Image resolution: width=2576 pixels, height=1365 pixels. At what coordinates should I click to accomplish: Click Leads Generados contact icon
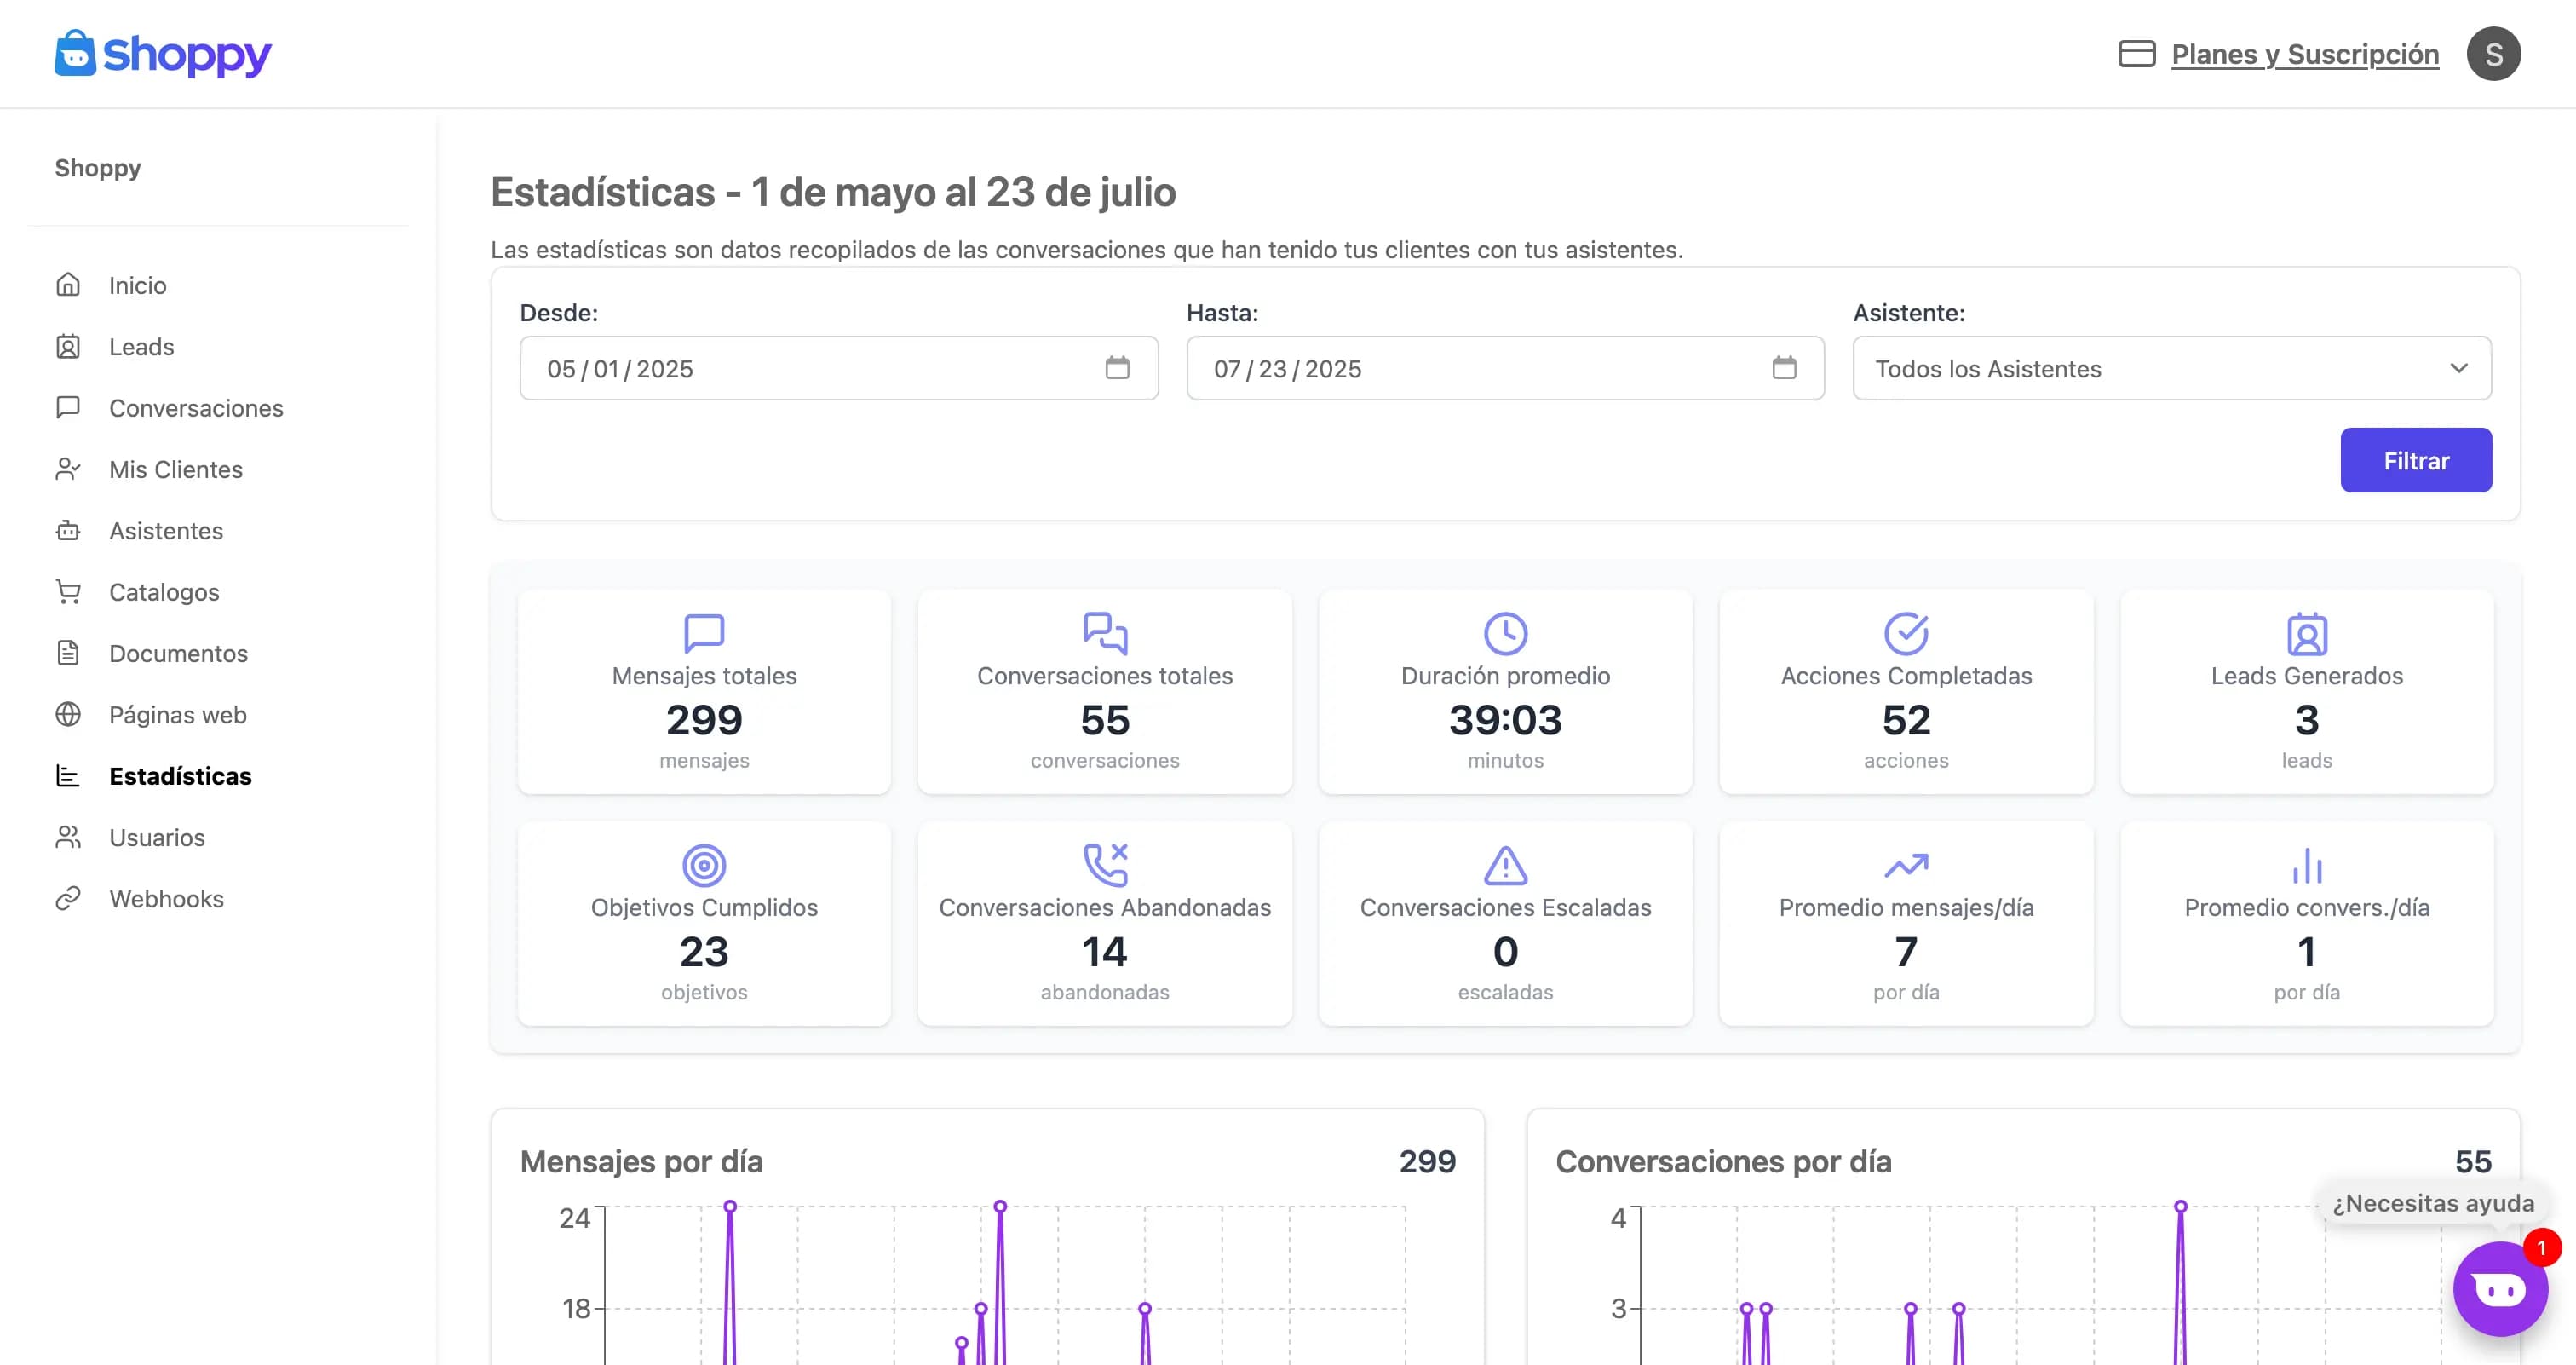click(x=2307, y=633)
